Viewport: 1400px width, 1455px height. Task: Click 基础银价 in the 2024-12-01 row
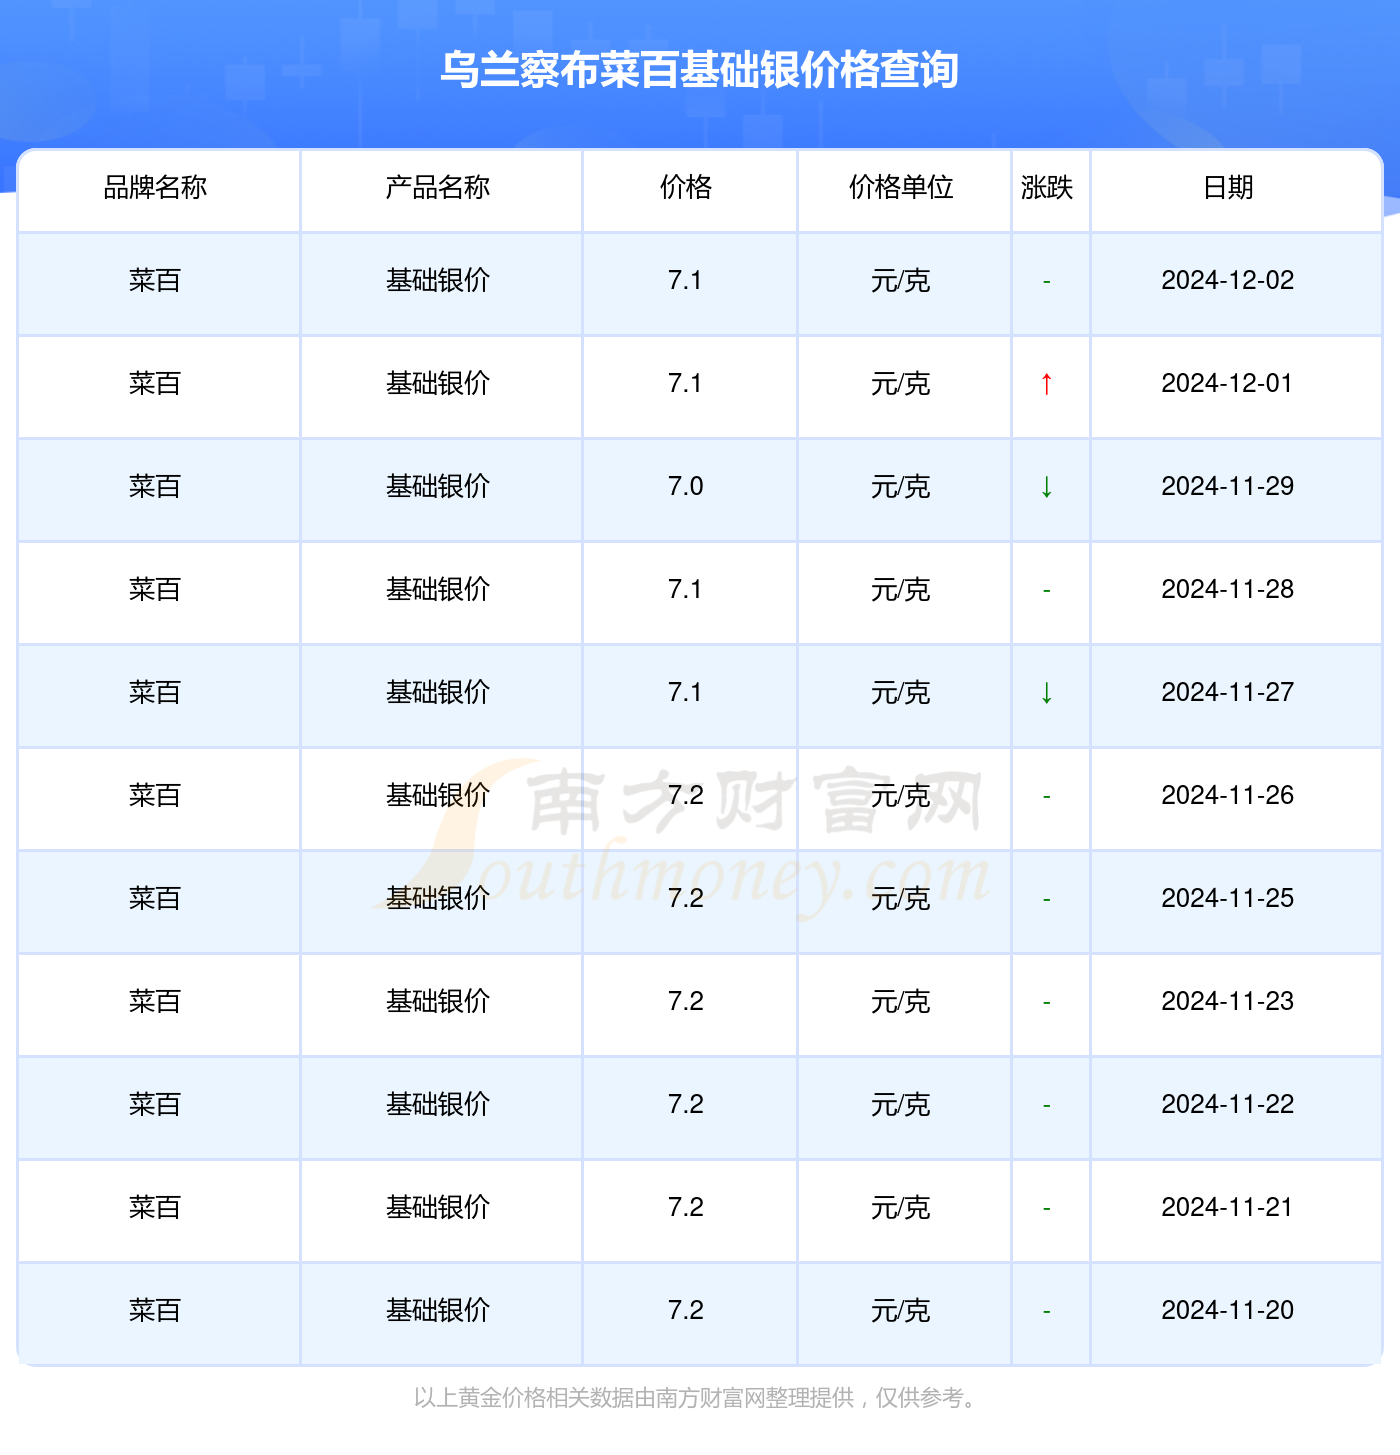pos(438,383)
